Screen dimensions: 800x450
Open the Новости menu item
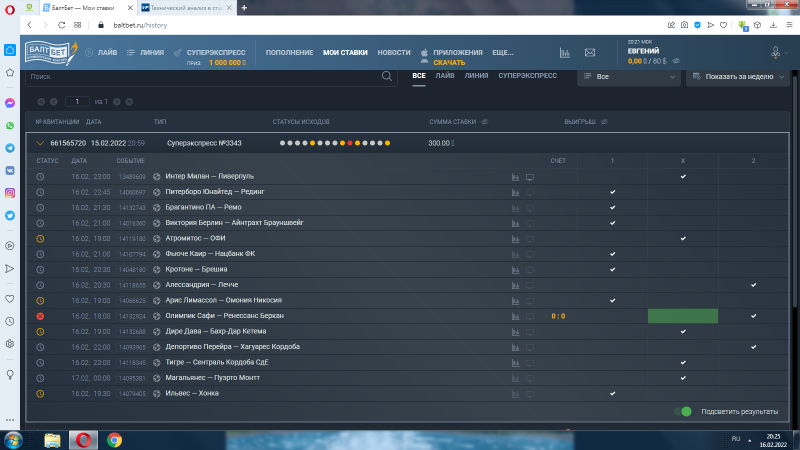coord(394,52)
